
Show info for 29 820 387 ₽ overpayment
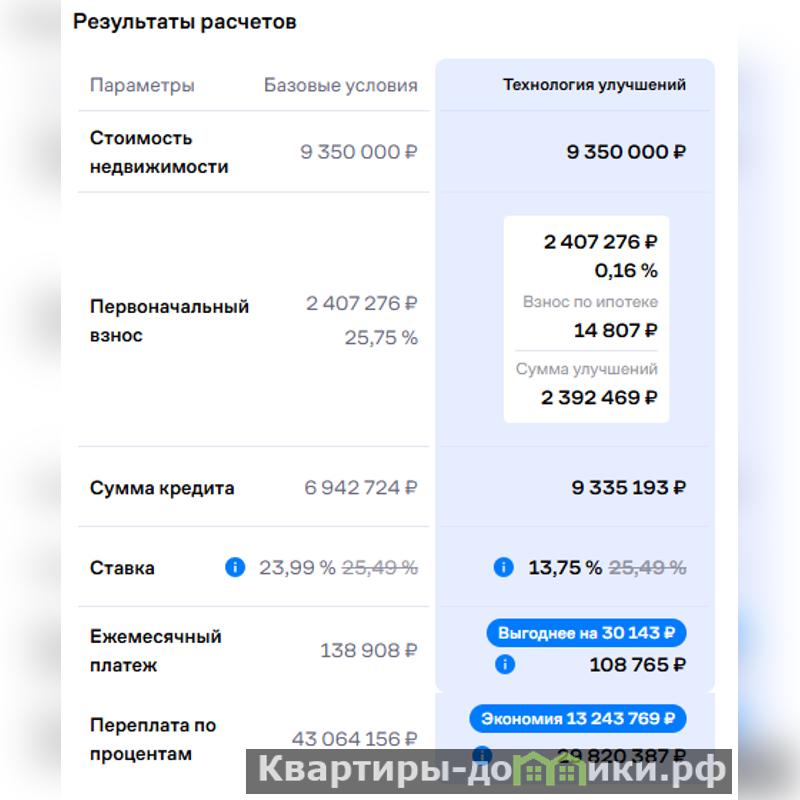(x=482, y=754)
